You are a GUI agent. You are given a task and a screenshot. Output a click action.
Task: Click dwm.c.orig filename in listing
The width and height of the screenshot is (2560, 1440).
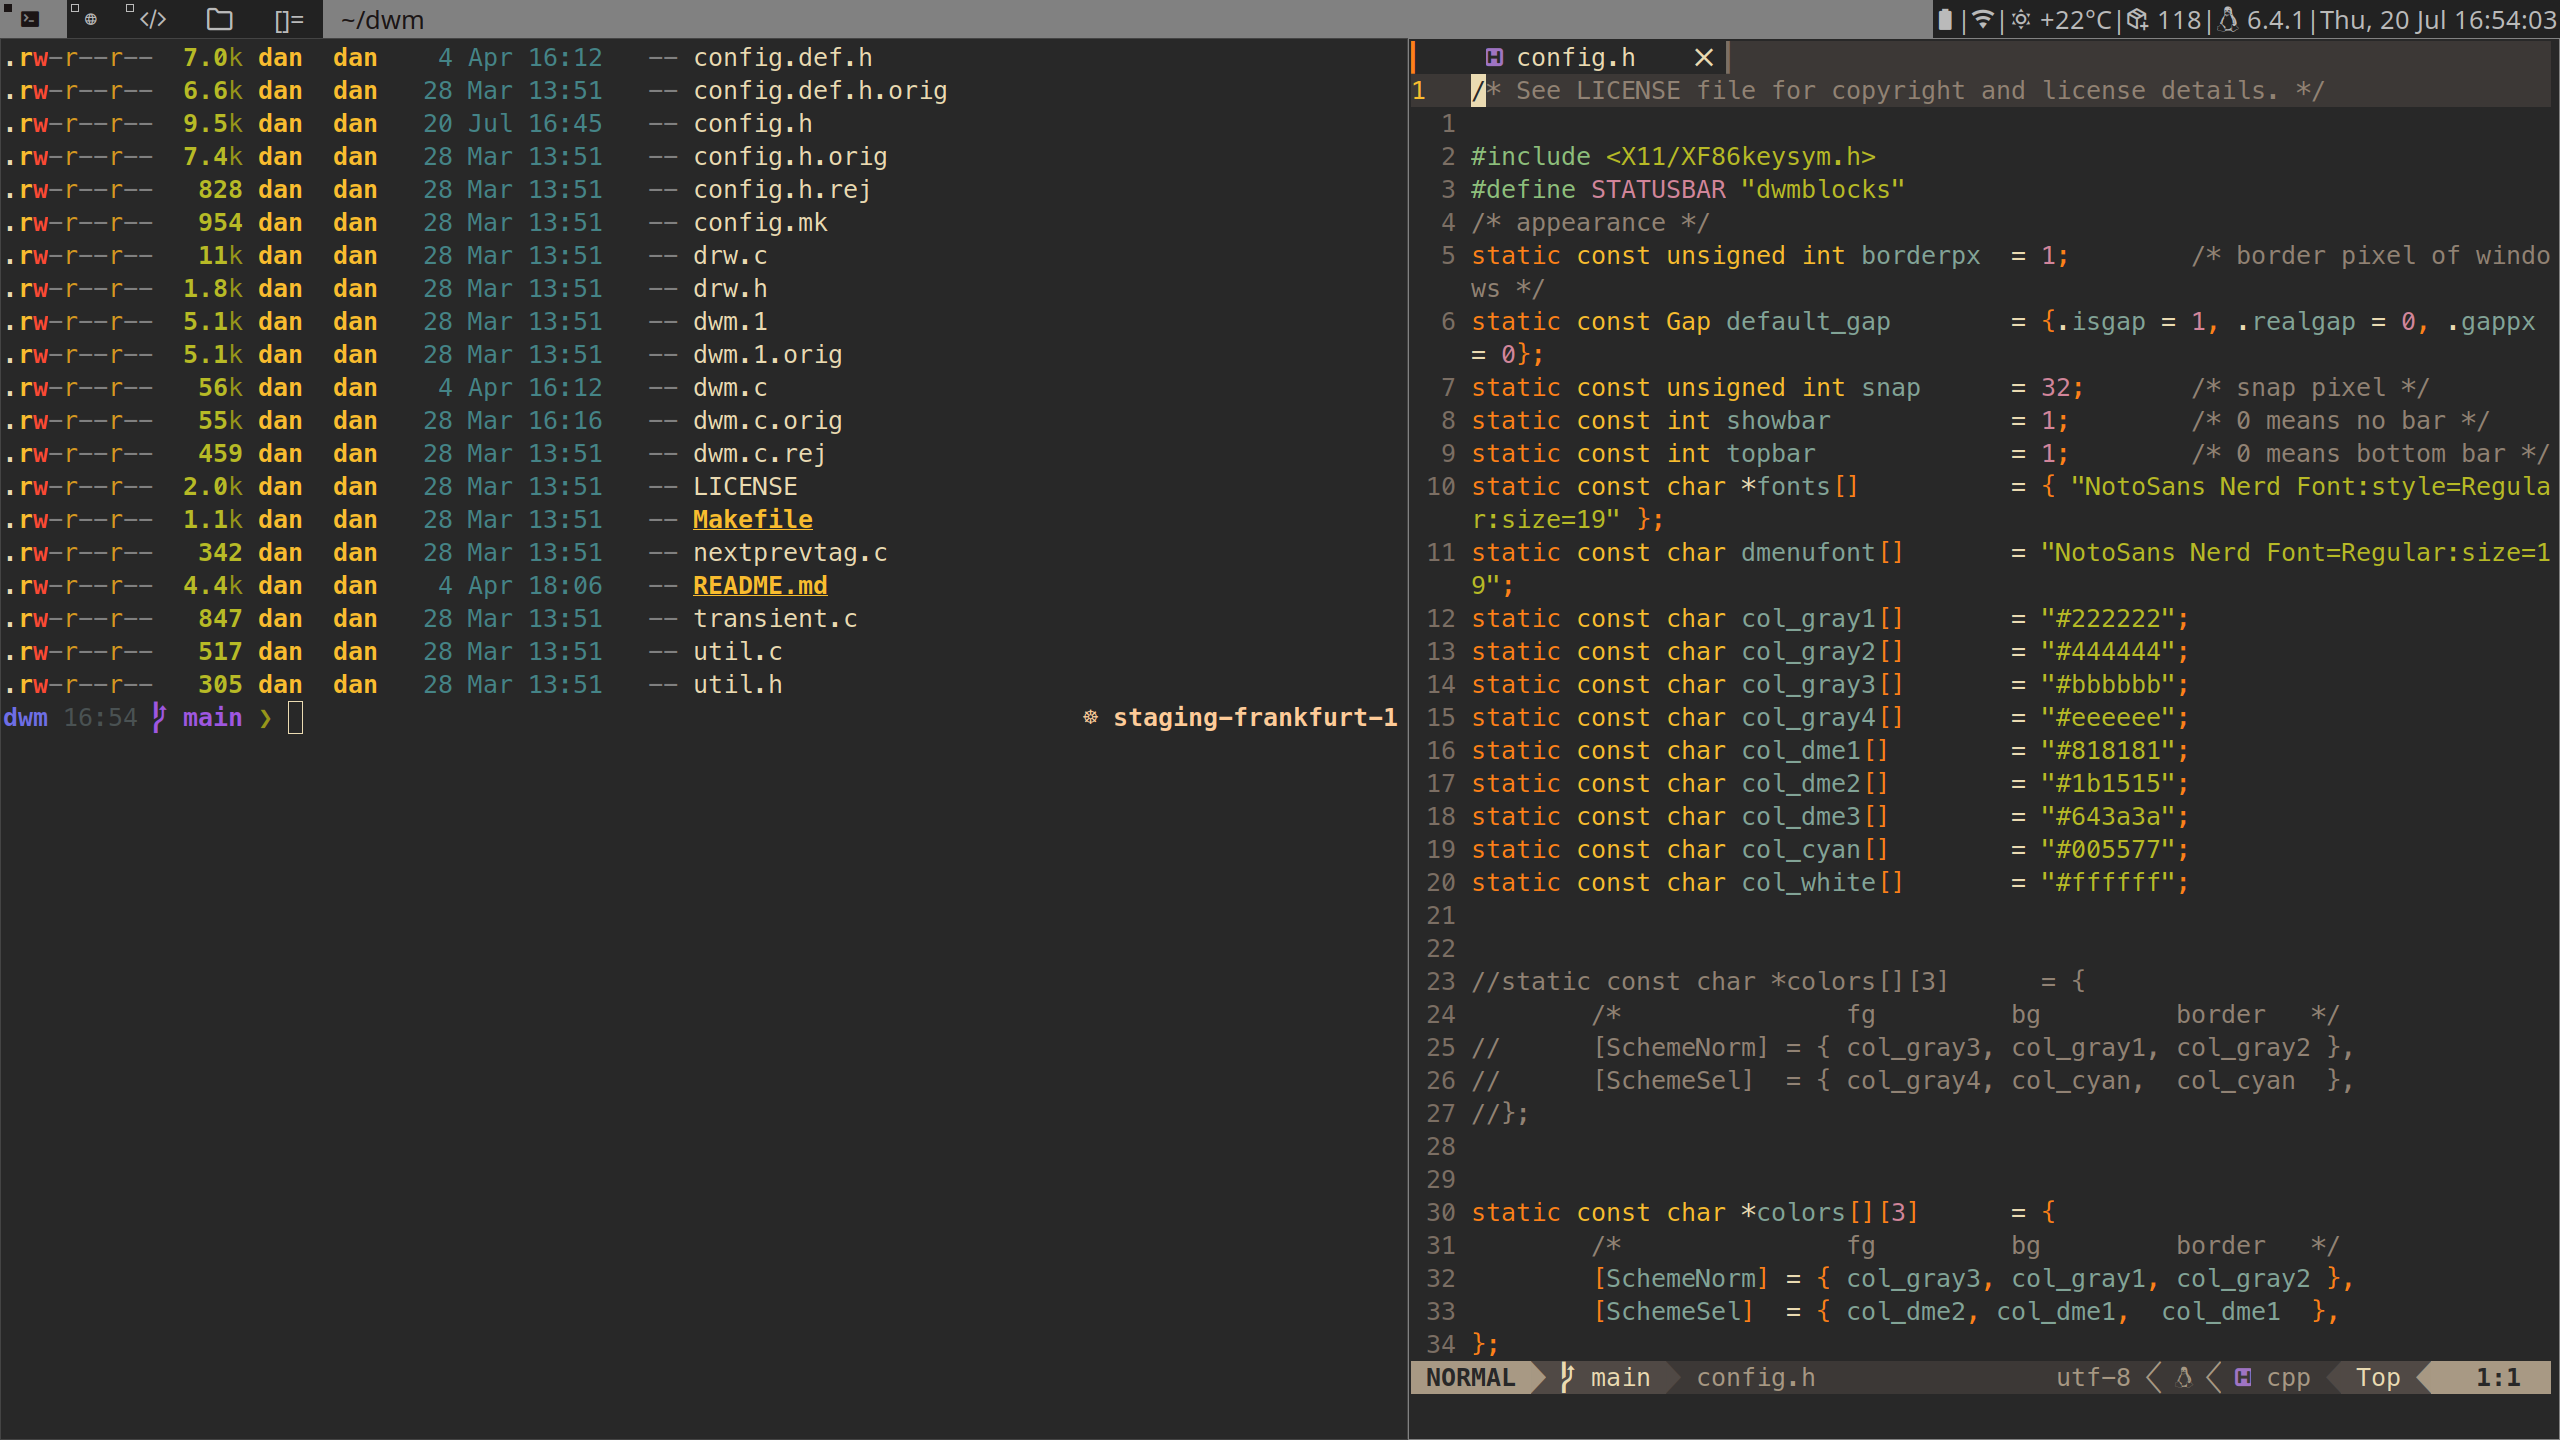(768, 420)
